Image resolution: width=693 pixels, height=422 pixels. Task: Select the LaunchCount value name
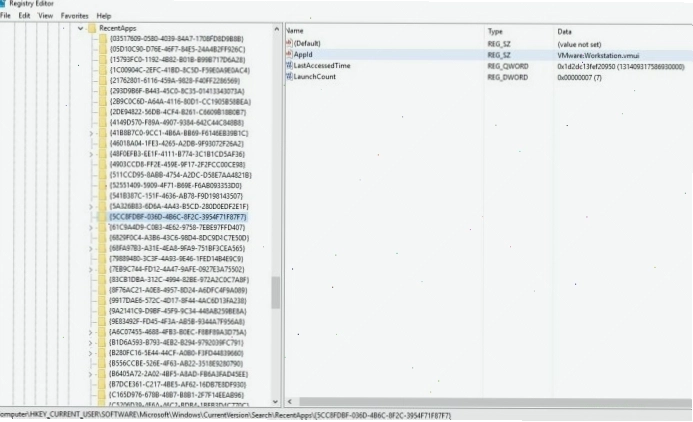[x=315, y=76]
